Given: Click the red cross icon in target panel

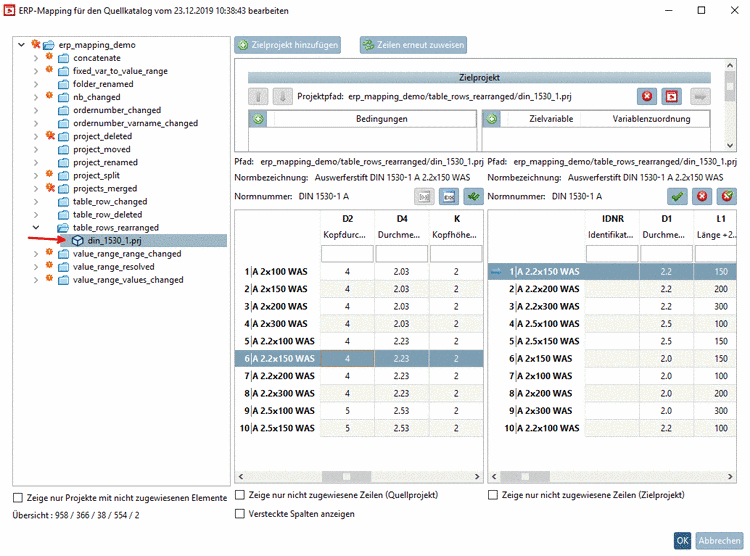Looking at the screenshot, I should 702,197.
